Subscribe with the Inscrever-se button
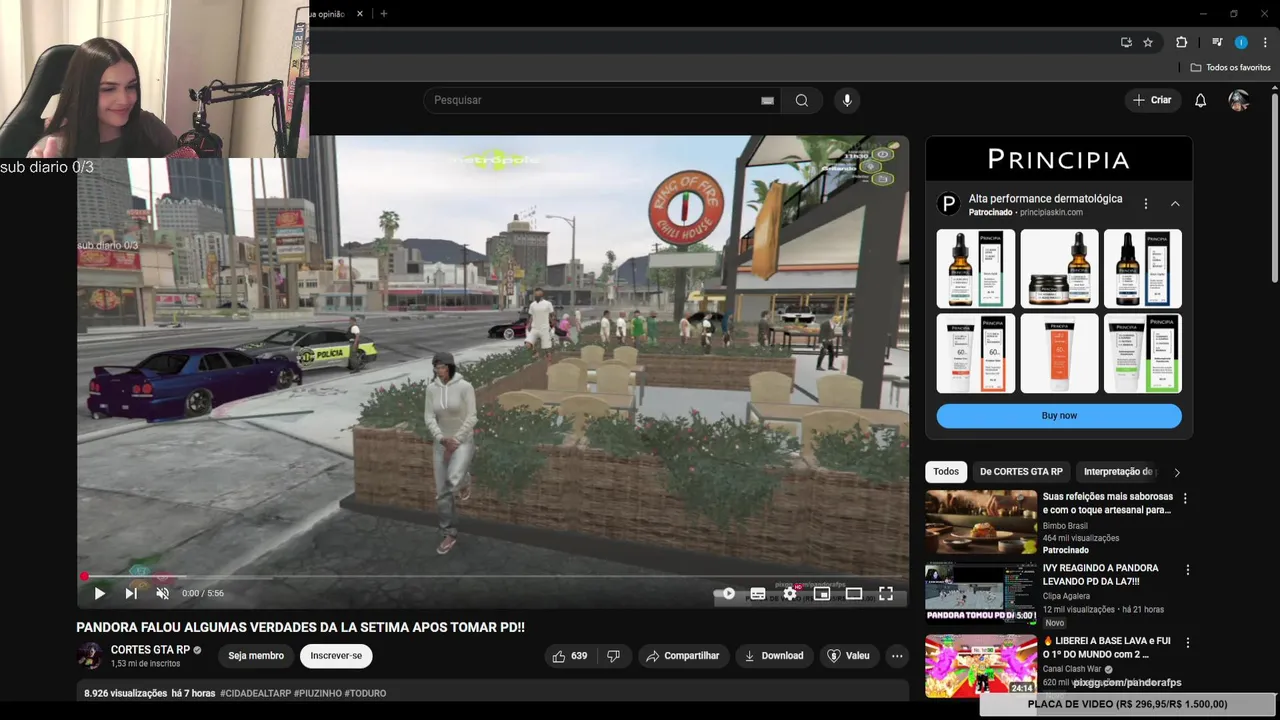1280x720 pixels. tap(336, 656)
